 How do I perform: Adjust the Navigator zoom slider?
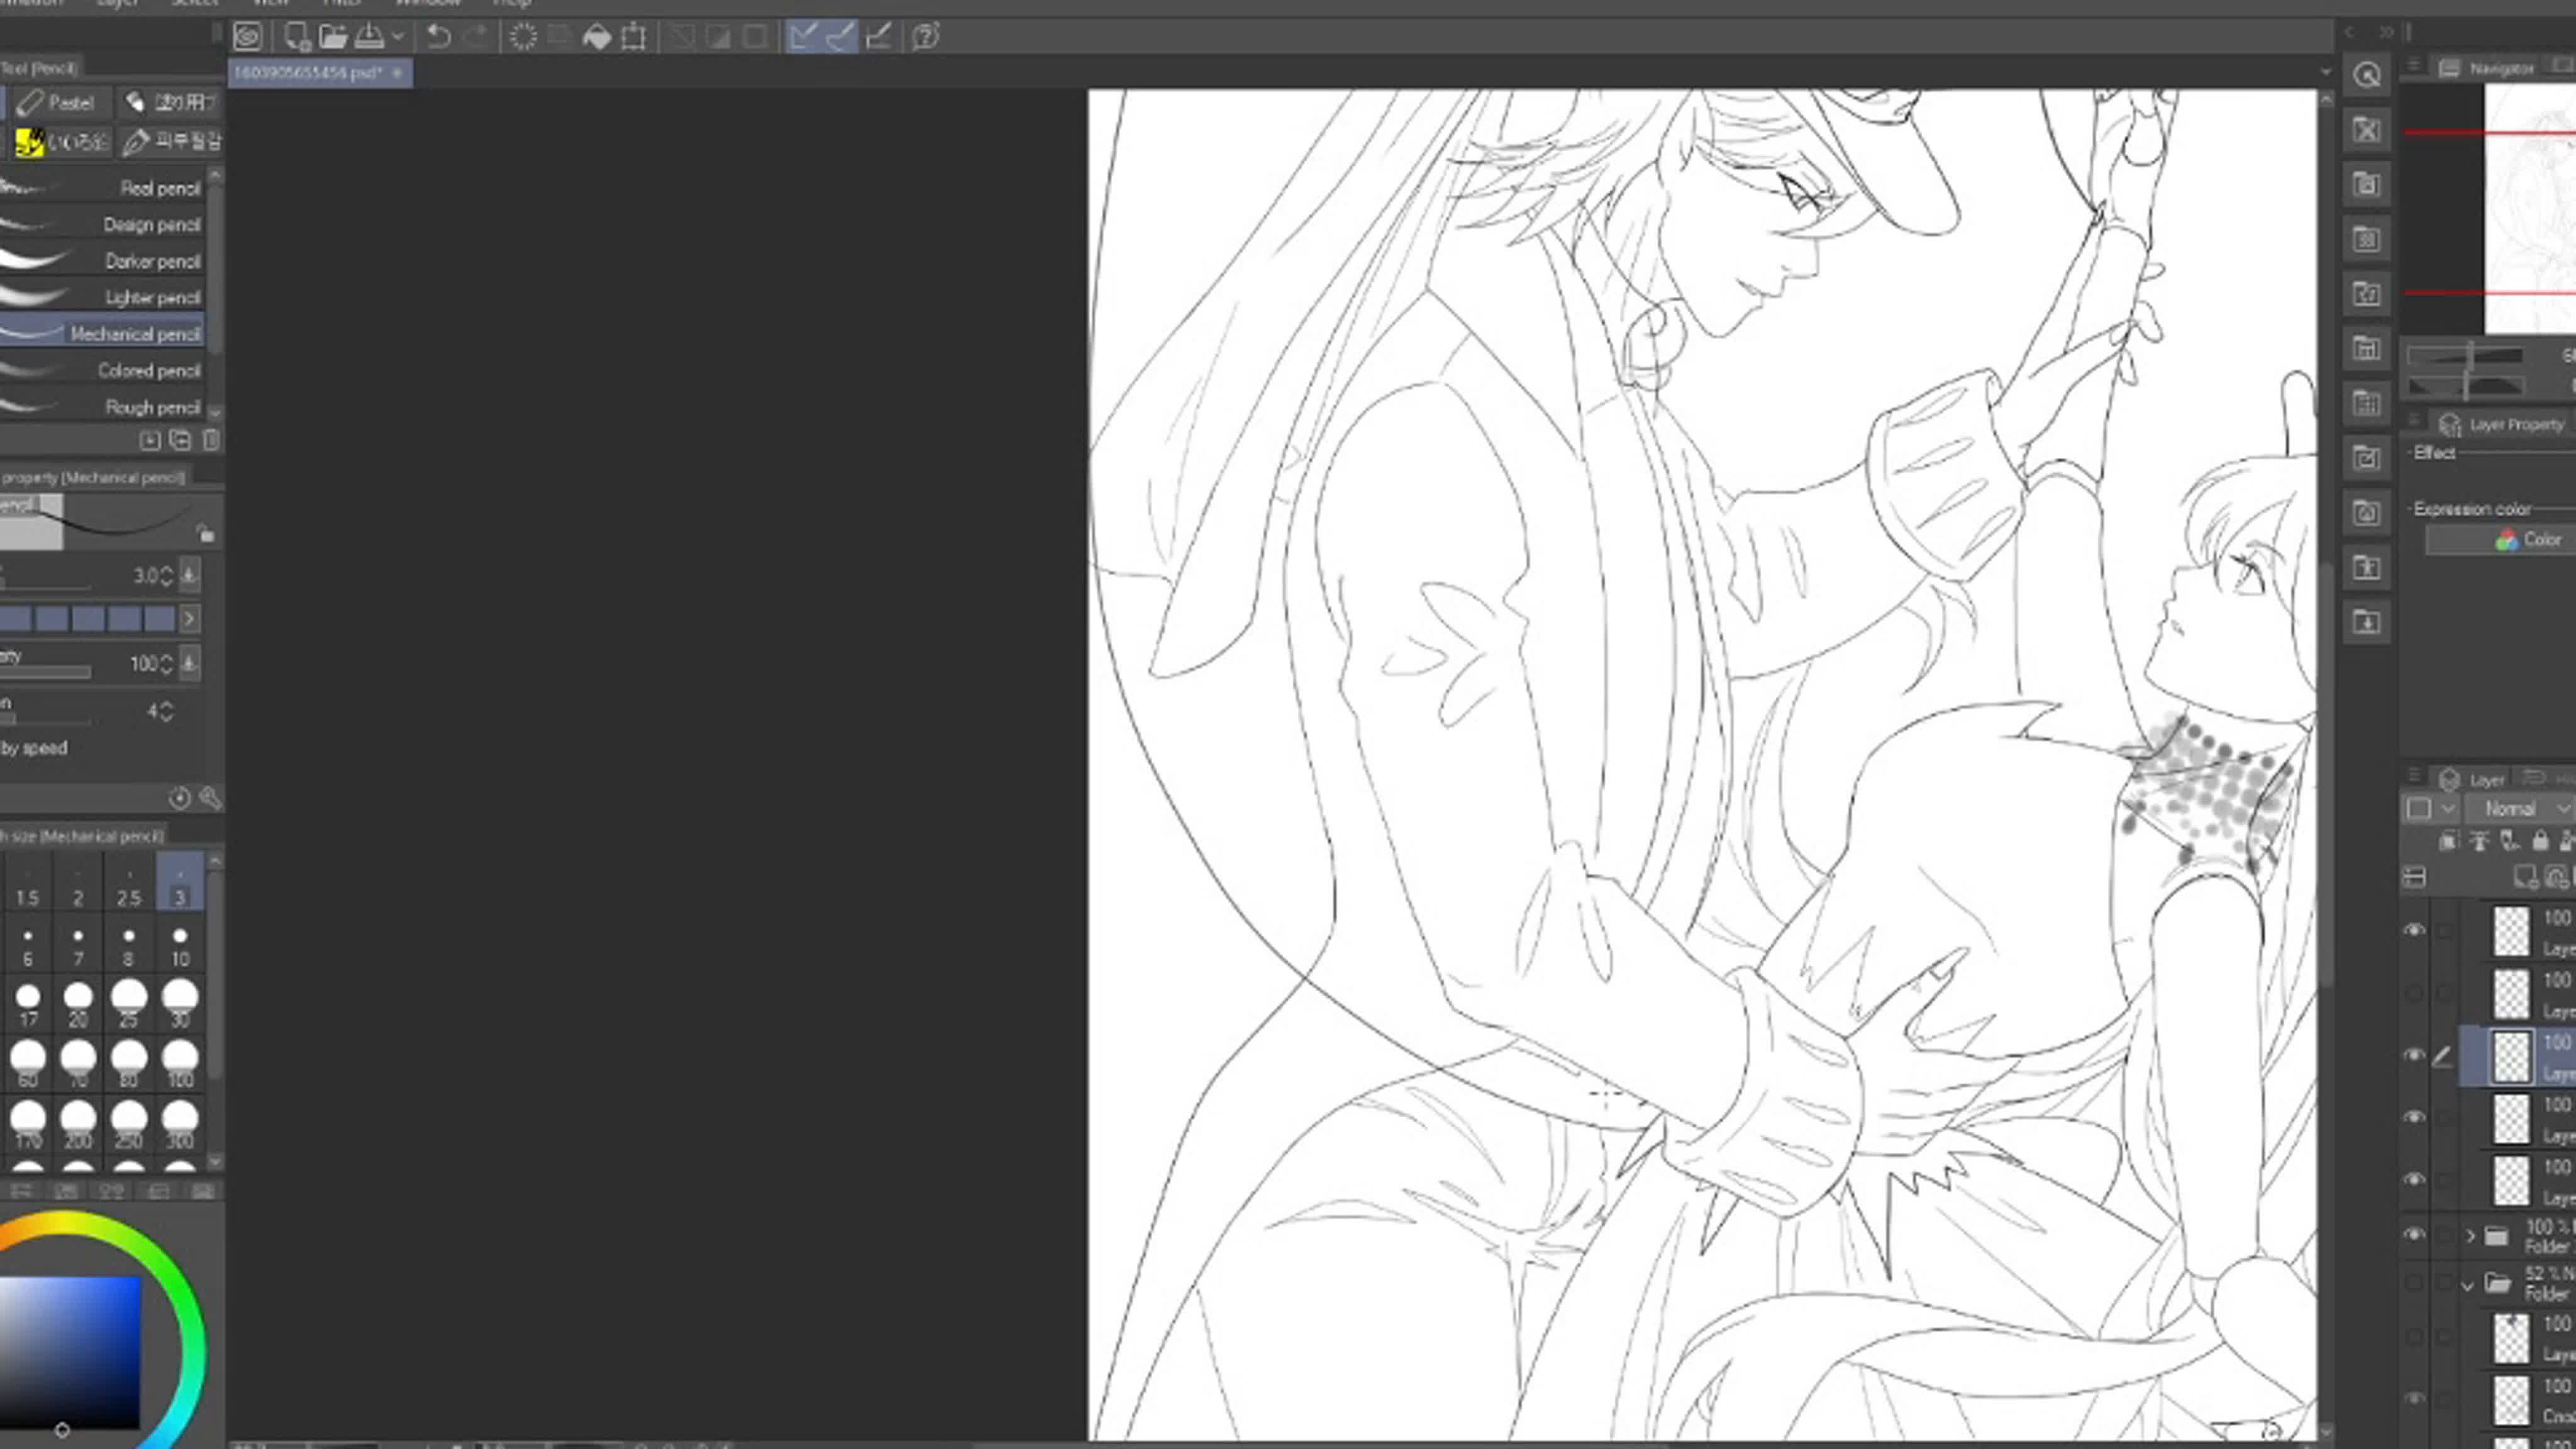[x=2466, y=356]
